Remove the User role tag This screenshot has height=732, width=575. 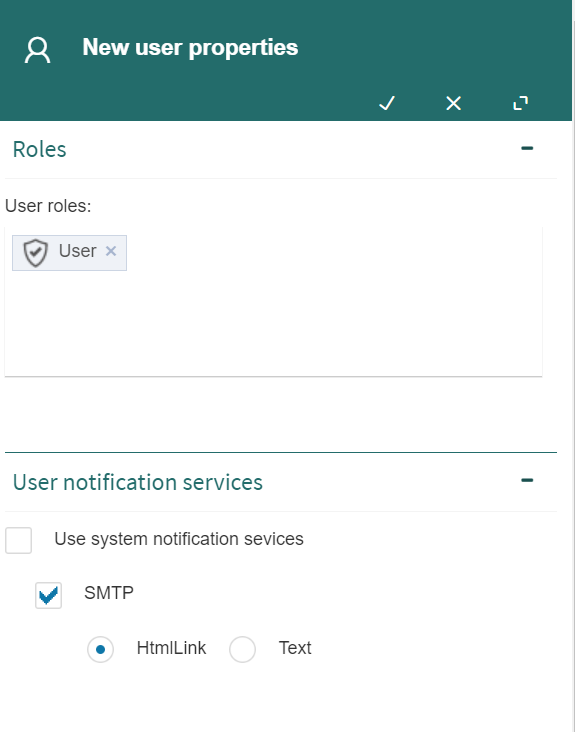pos(111,251)
